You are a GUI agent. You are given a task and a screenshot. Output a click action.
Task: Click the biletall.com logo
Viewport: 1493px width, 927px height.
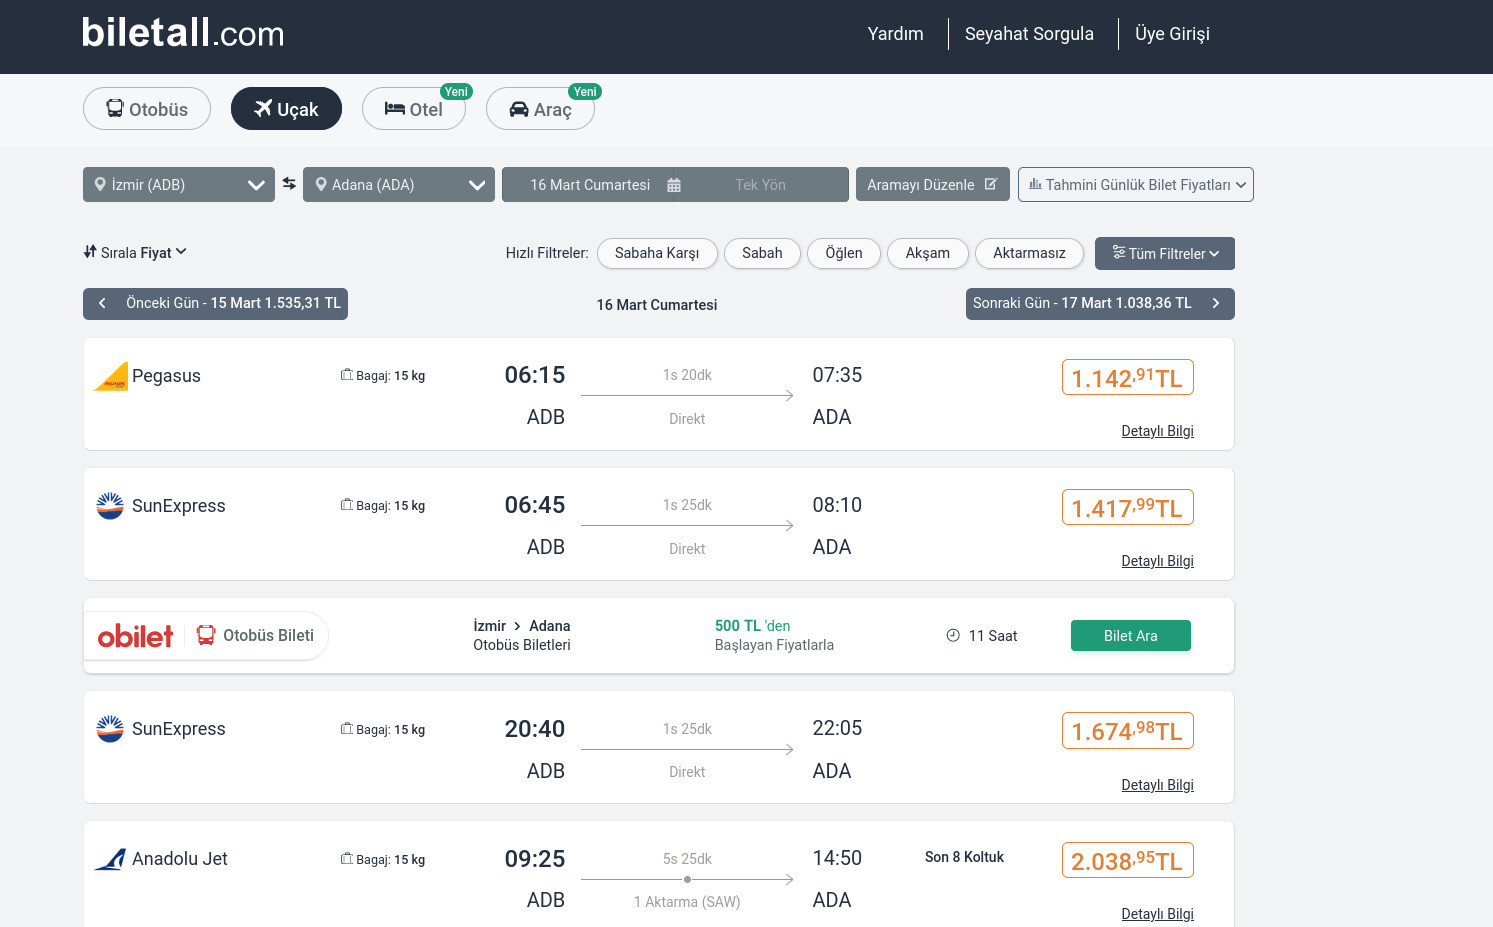click(x=183, y=33)
